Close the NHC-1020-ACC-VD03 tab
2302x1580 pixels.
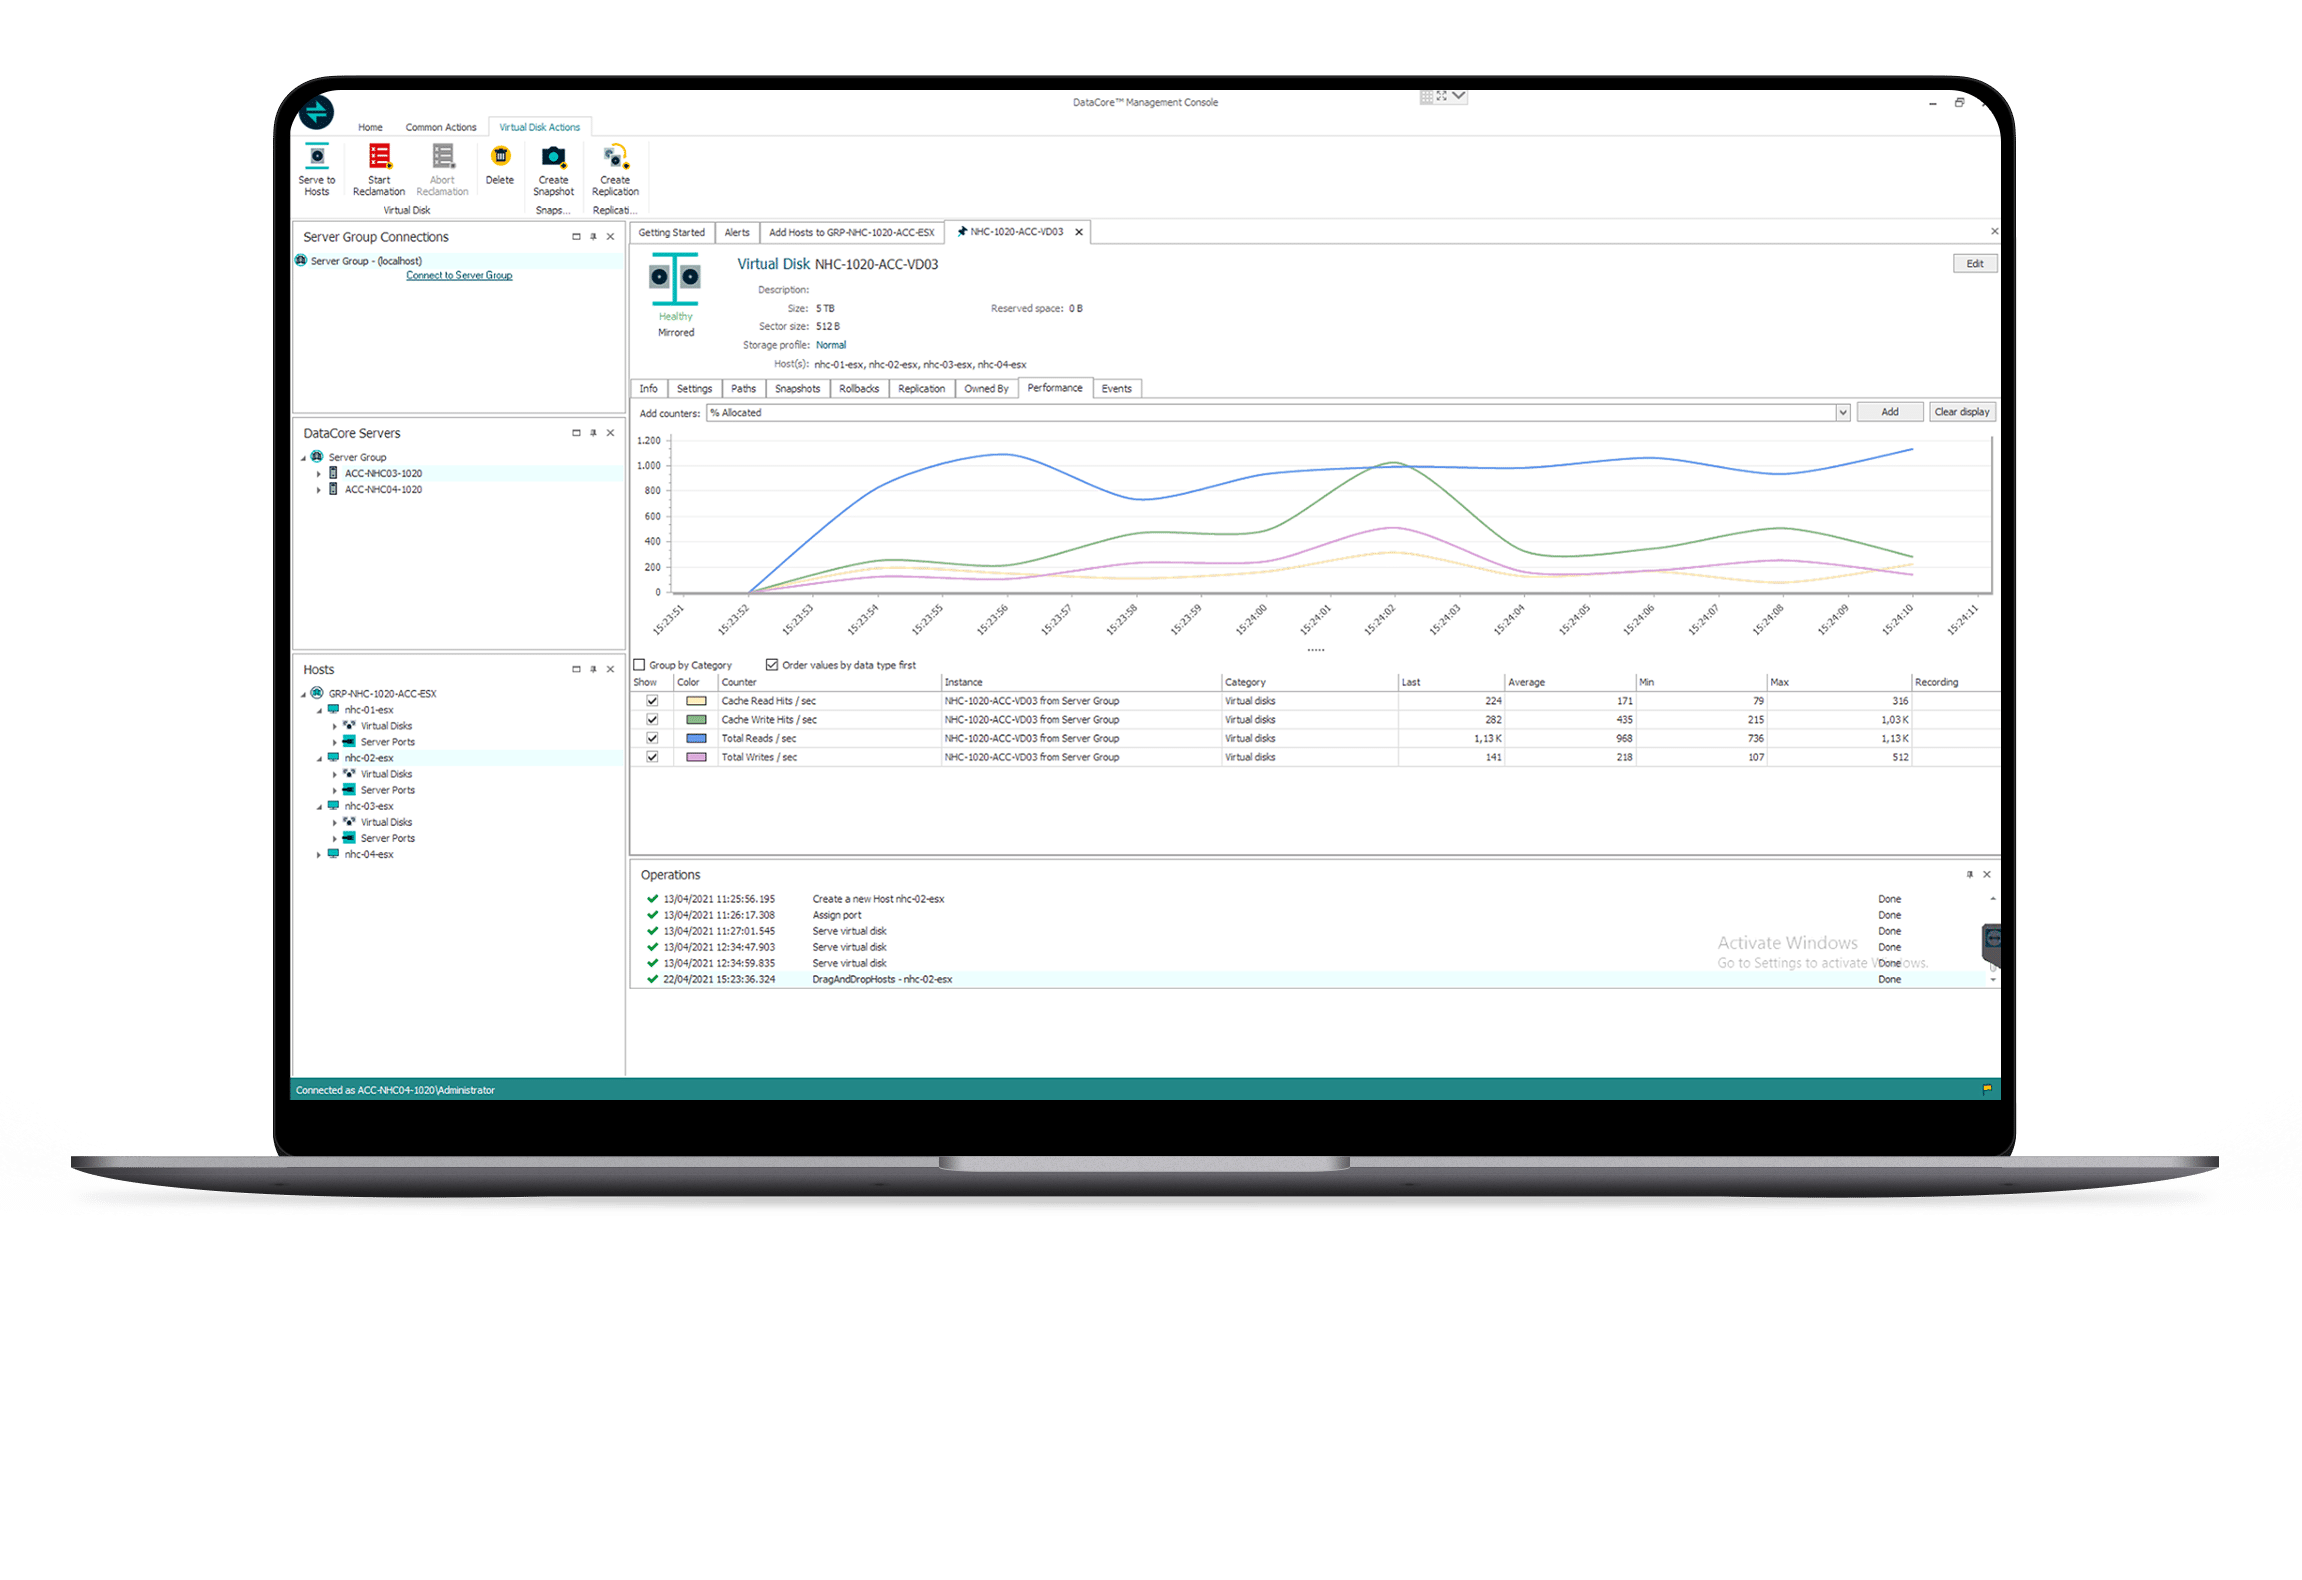click(x=1078, y=232)
